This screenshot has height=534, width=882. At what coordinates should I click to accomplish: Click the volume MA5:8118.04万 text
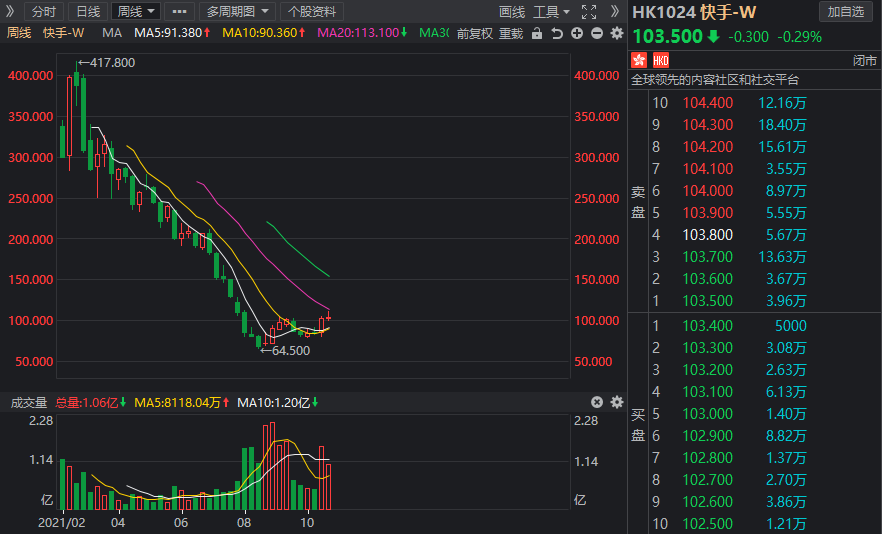(x=182, y=402)
